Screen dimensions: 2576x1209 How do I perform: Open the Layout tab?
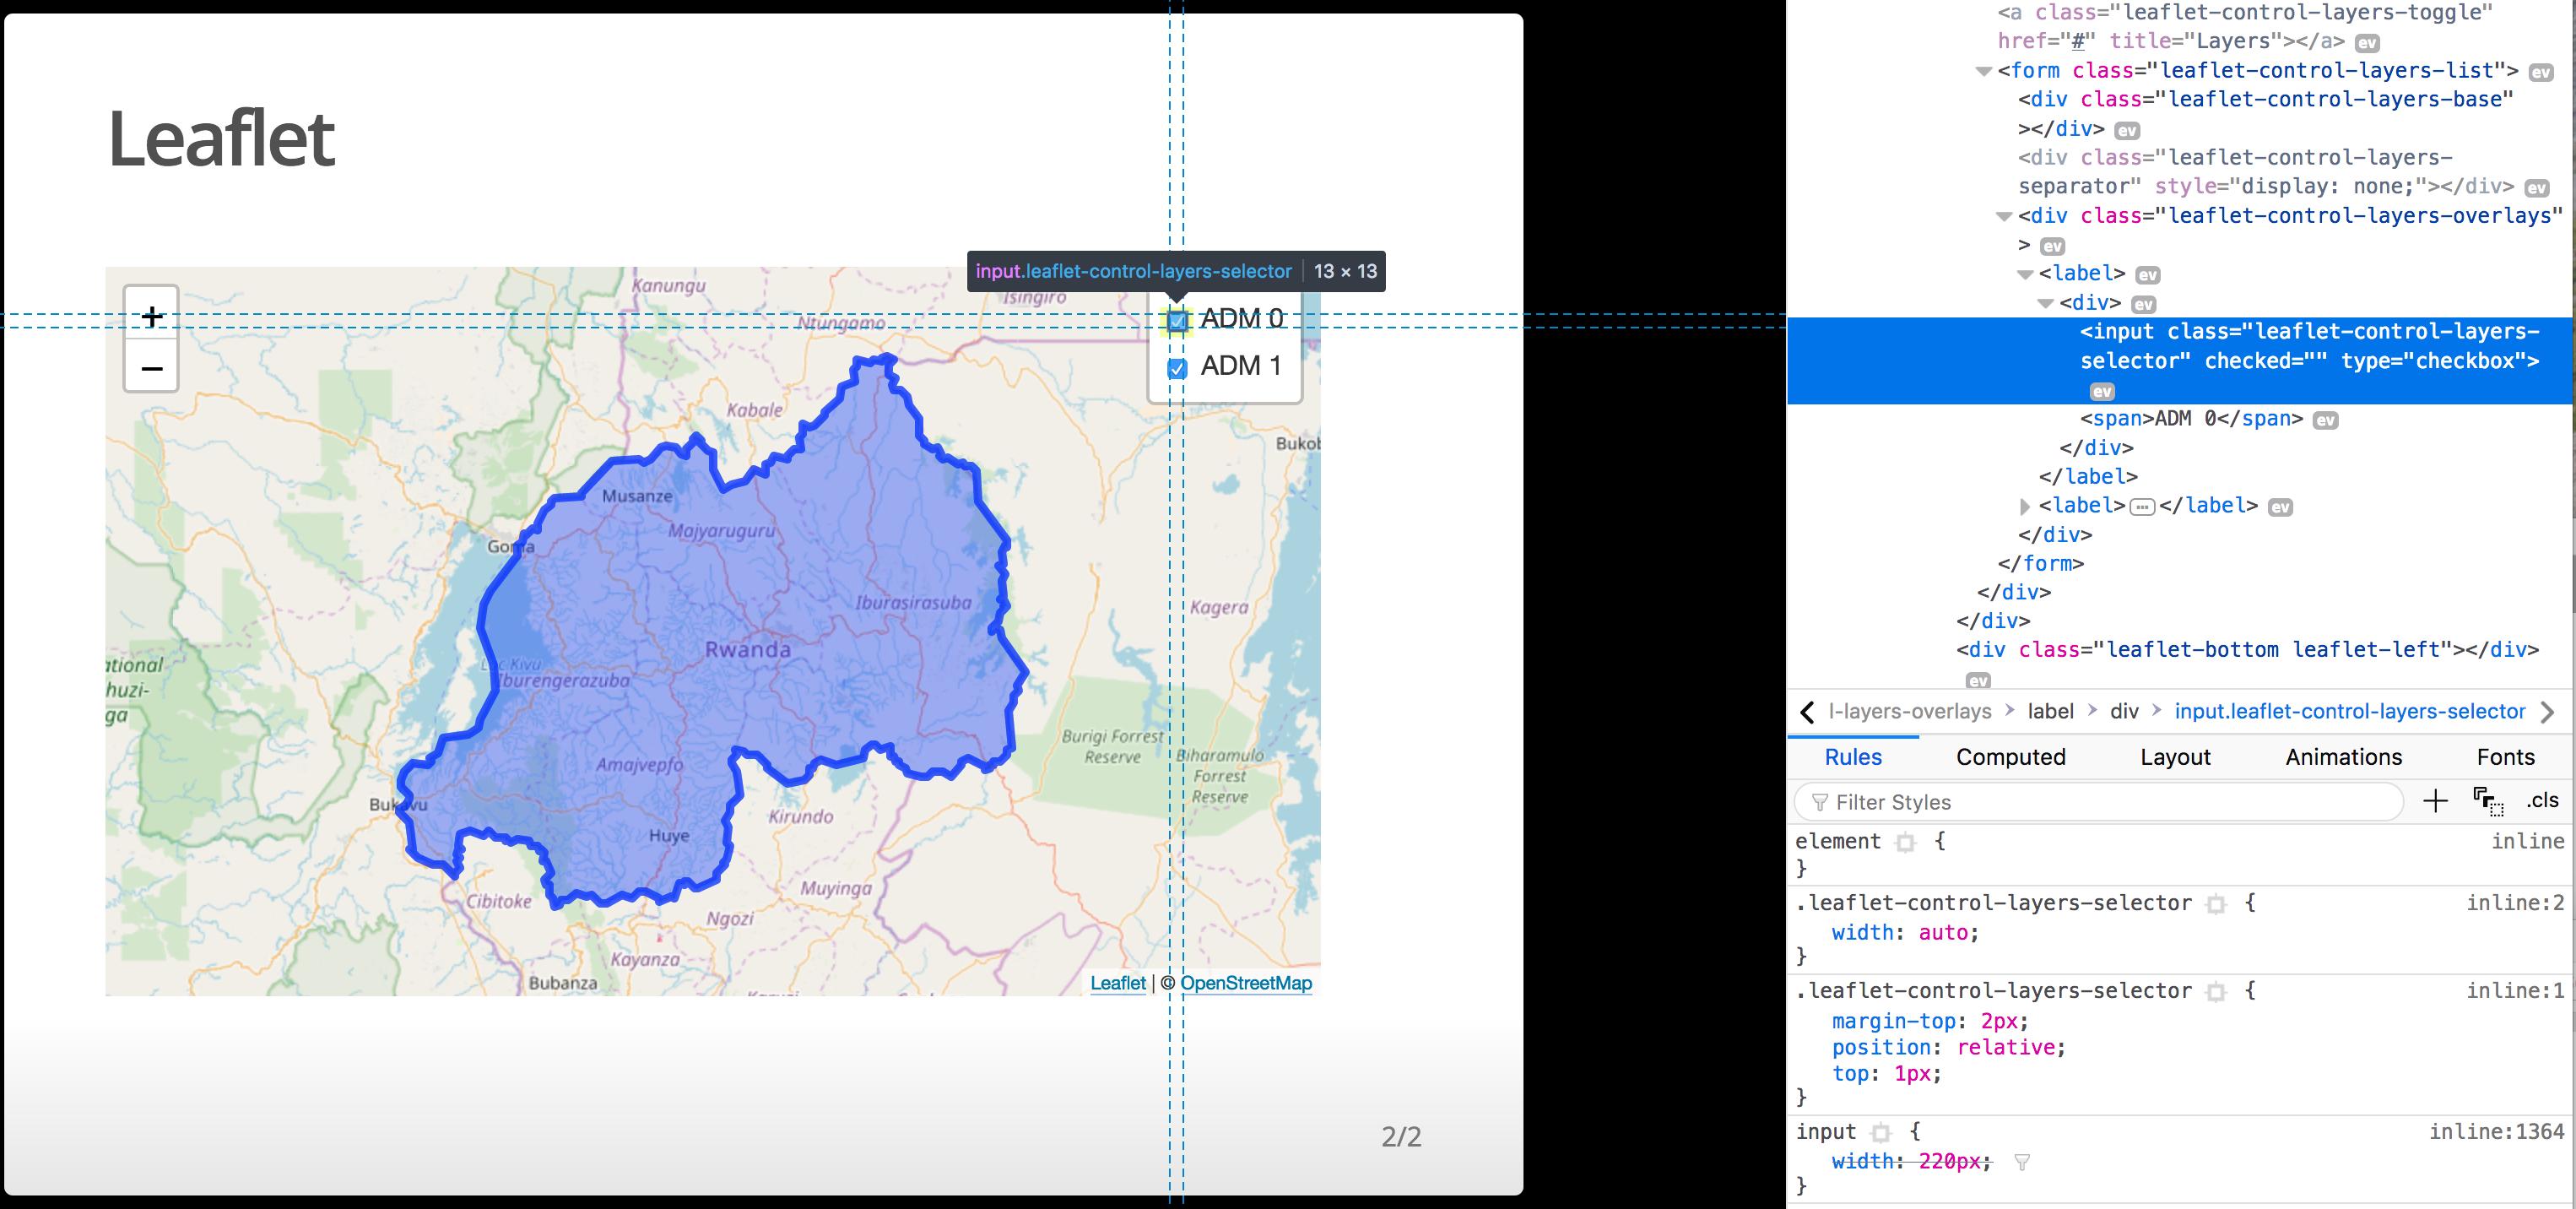2175,757
